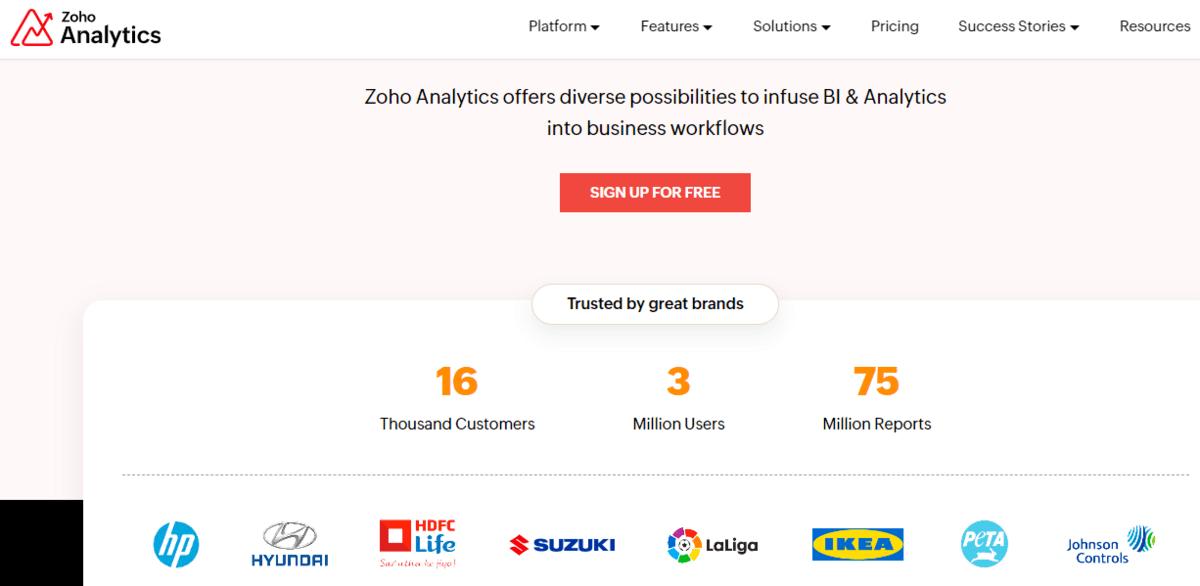Open the Resources menu item
Screen dimensions: 1200x586
(x=1155, y=27)
